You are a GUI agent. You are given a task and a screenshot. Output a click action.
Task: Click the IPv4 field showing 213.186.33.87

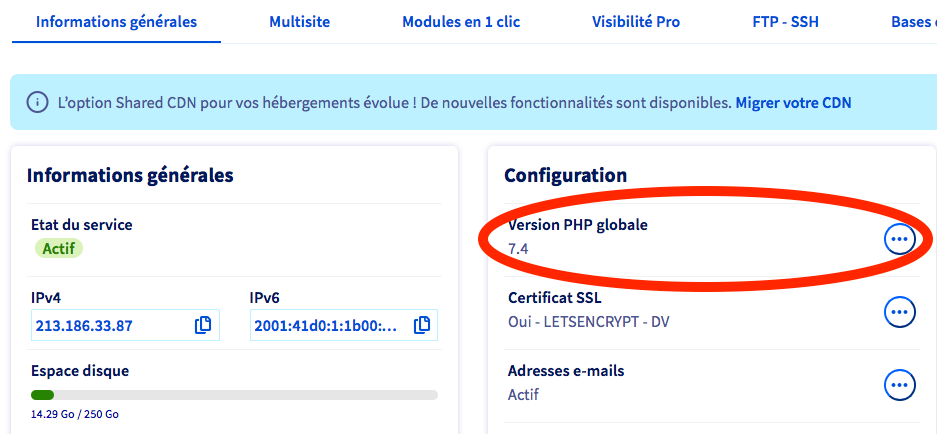click(x=110, y=325)
